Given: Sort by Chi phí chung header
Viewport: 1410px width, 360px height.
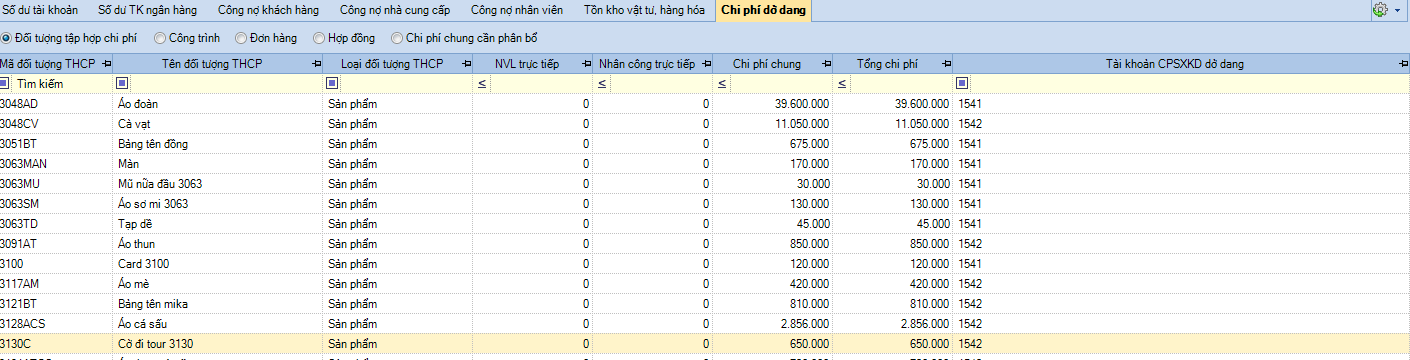Looking at the screenshot, I should tap(766, 64).
